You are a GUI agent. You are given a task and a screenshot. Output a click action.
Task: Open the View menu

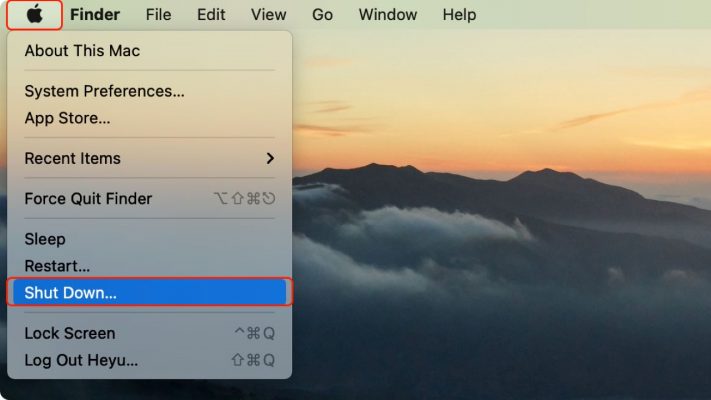pyautogui.click(x=268, y=15)
